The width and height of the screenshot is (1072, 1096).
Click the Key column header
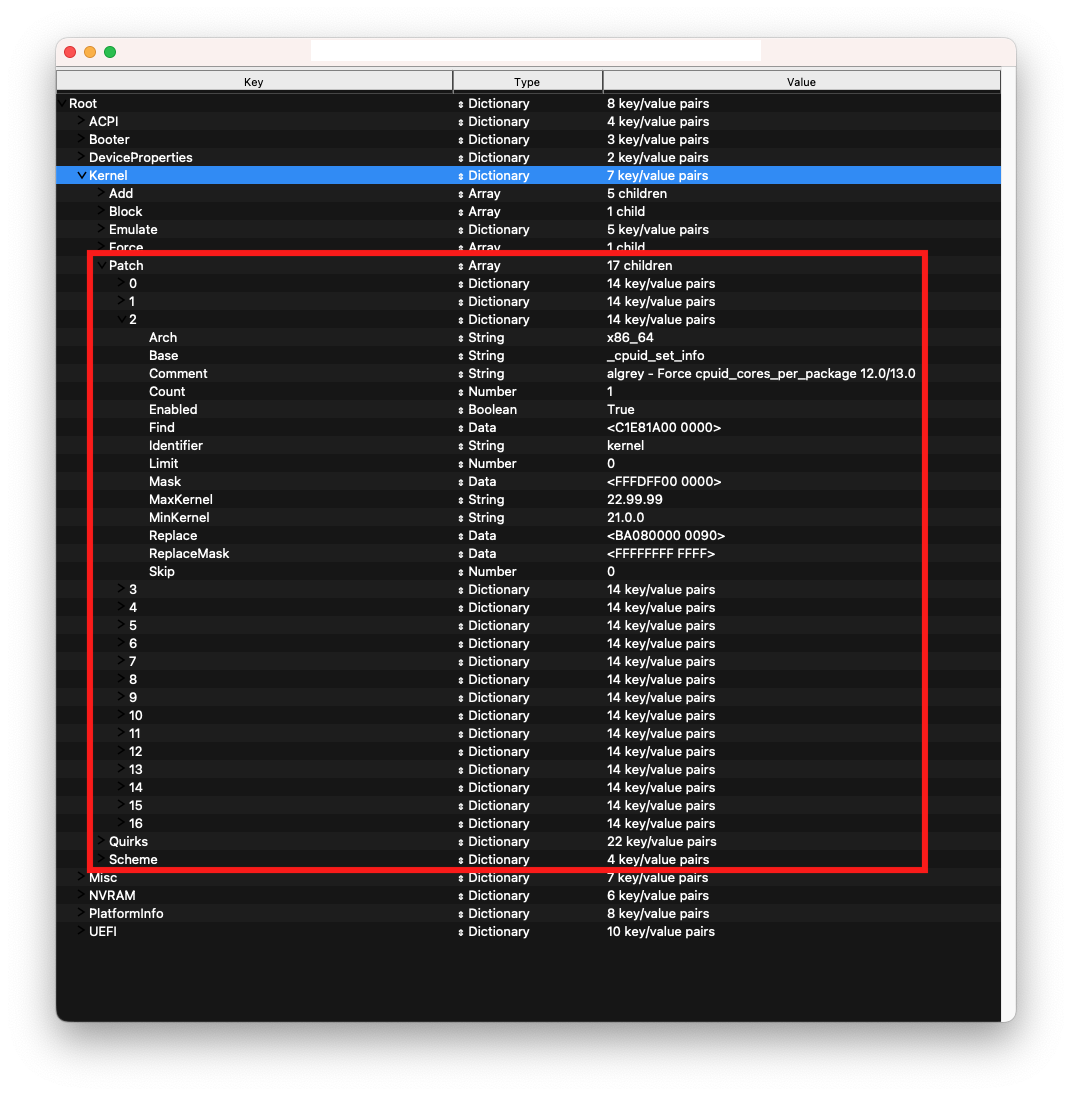click(254, 82)
